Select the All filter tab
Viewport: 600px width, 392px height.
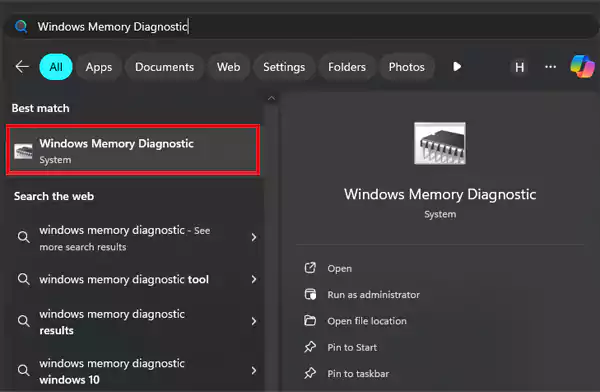(56, 67)
